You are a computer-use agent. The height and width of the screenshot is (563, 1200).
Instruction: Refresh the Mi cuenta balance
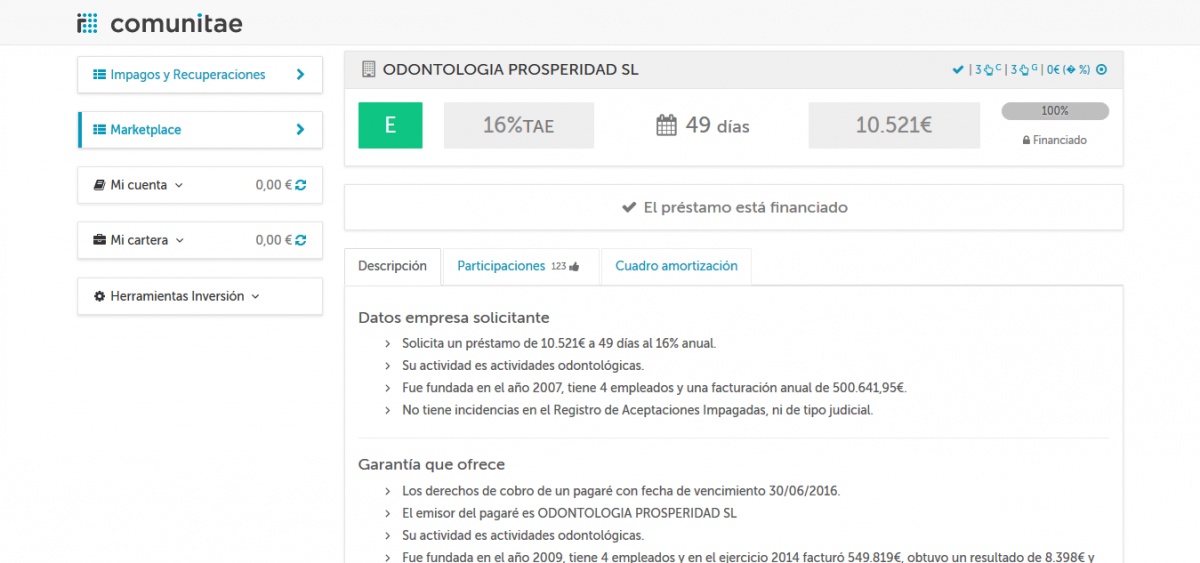[x=301, y=185]
